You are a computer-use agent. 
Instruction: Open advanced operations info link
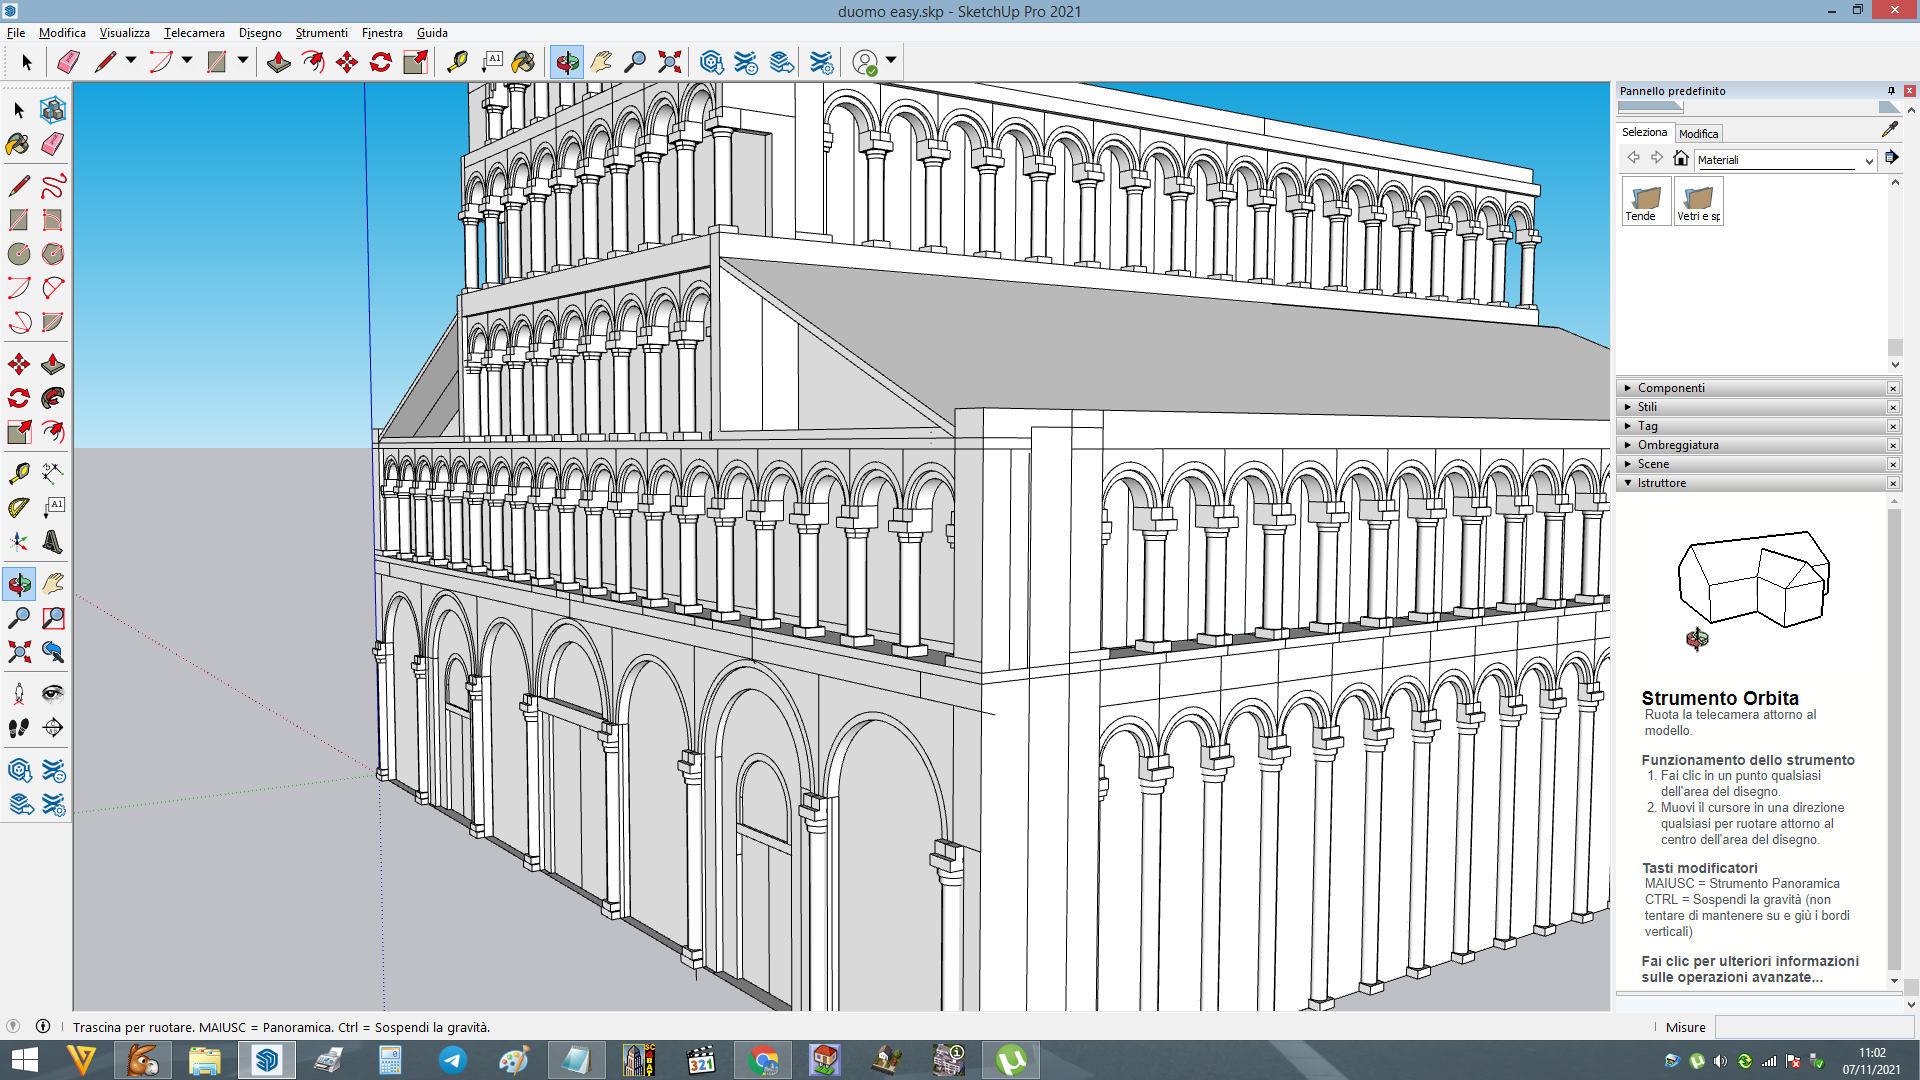[1749, 969]
